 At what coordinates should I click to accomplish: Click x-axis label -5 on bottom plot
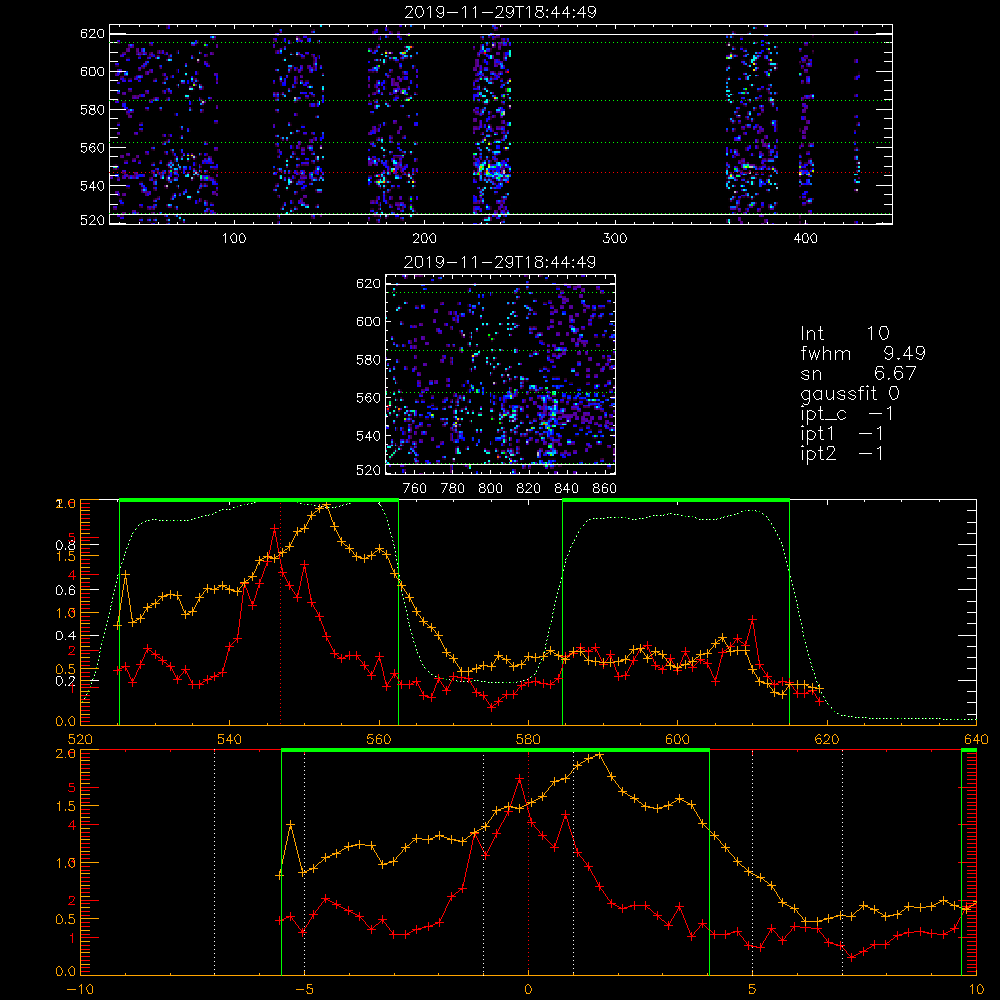coord(304,990)
